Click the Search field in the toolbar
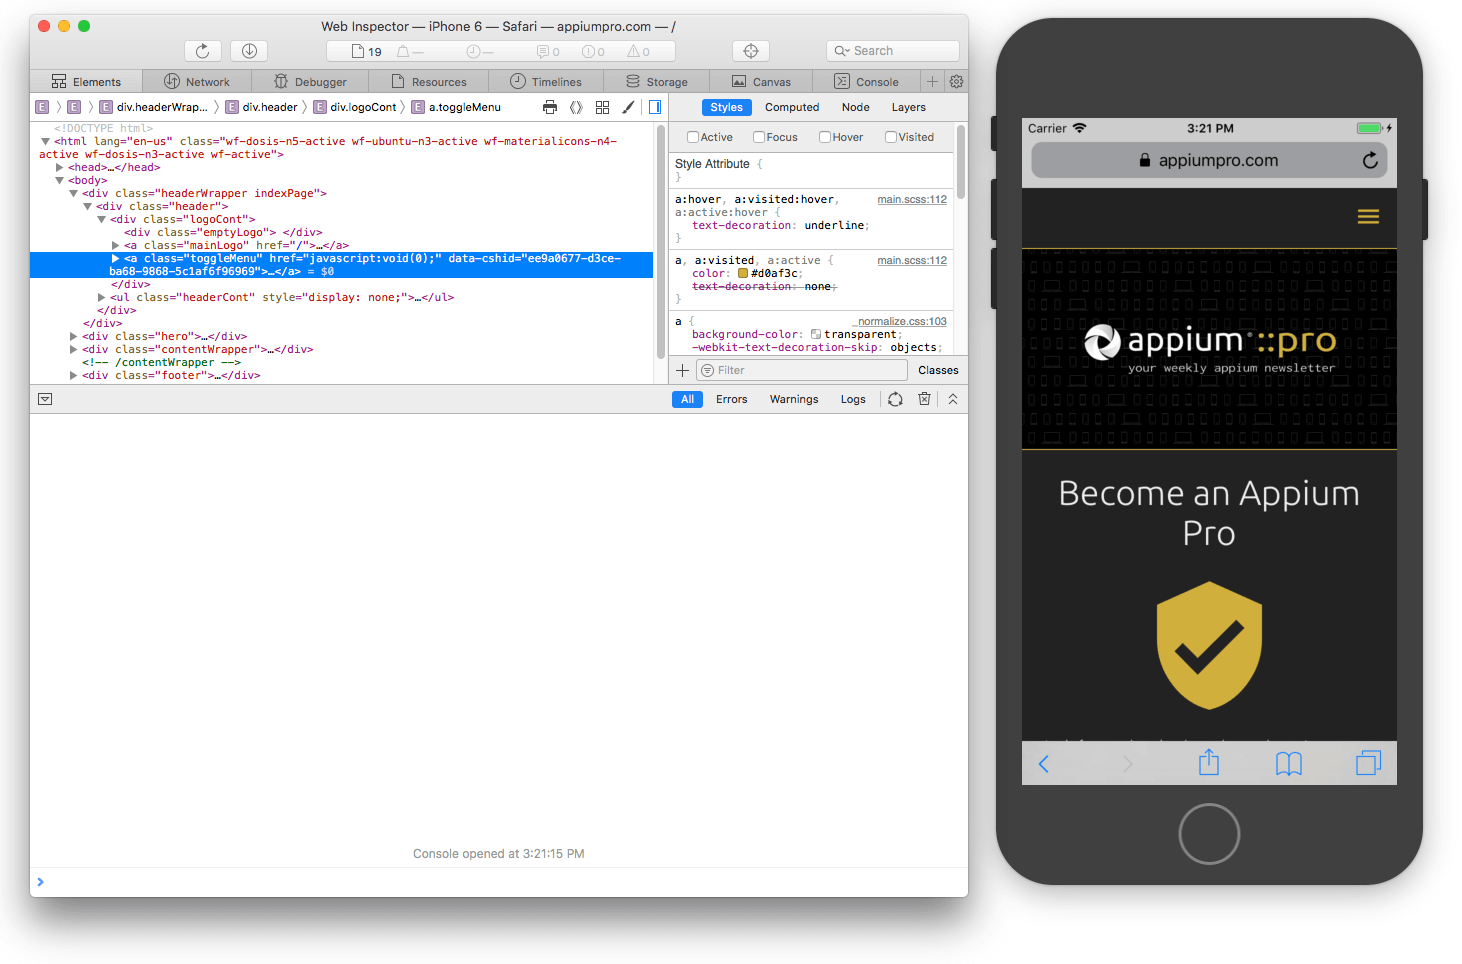This screenshot has height=964, width=1462. click(x=893, y=51)
